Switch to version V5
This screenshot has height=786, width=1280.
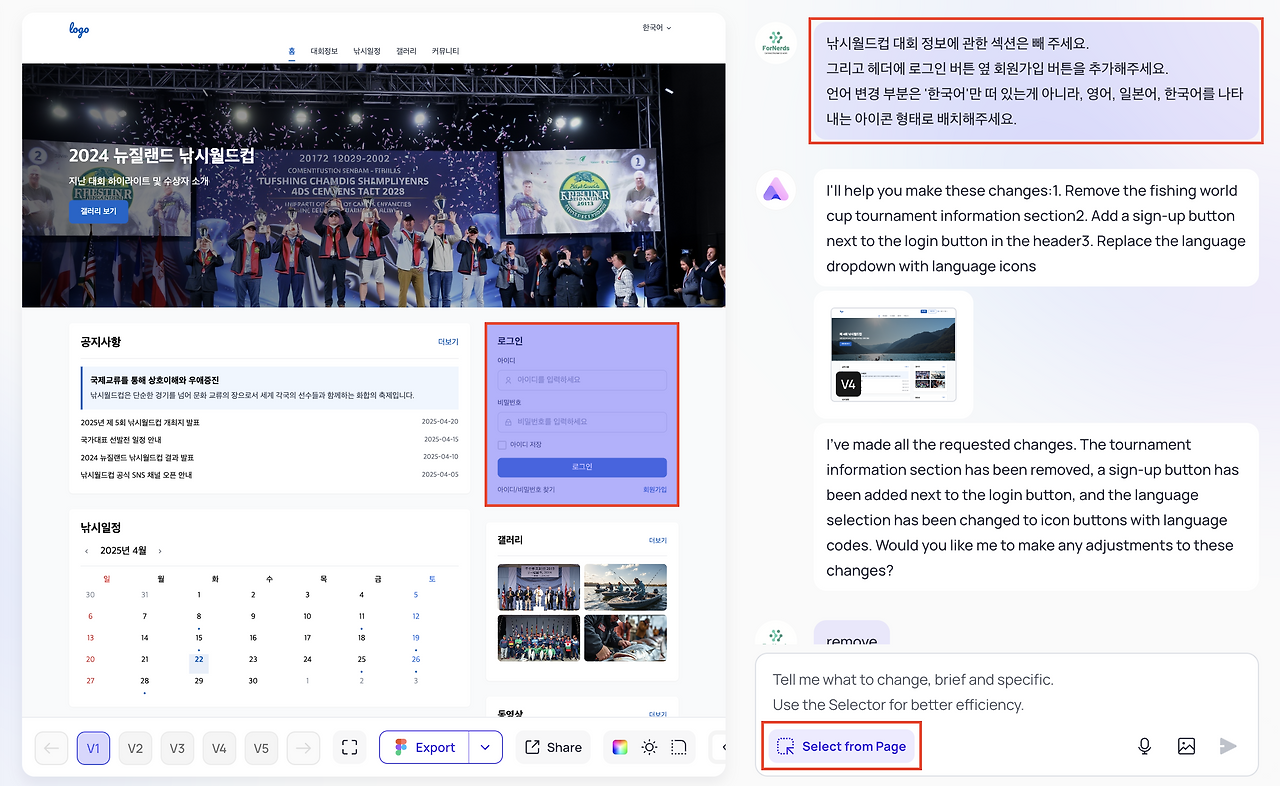261,747
